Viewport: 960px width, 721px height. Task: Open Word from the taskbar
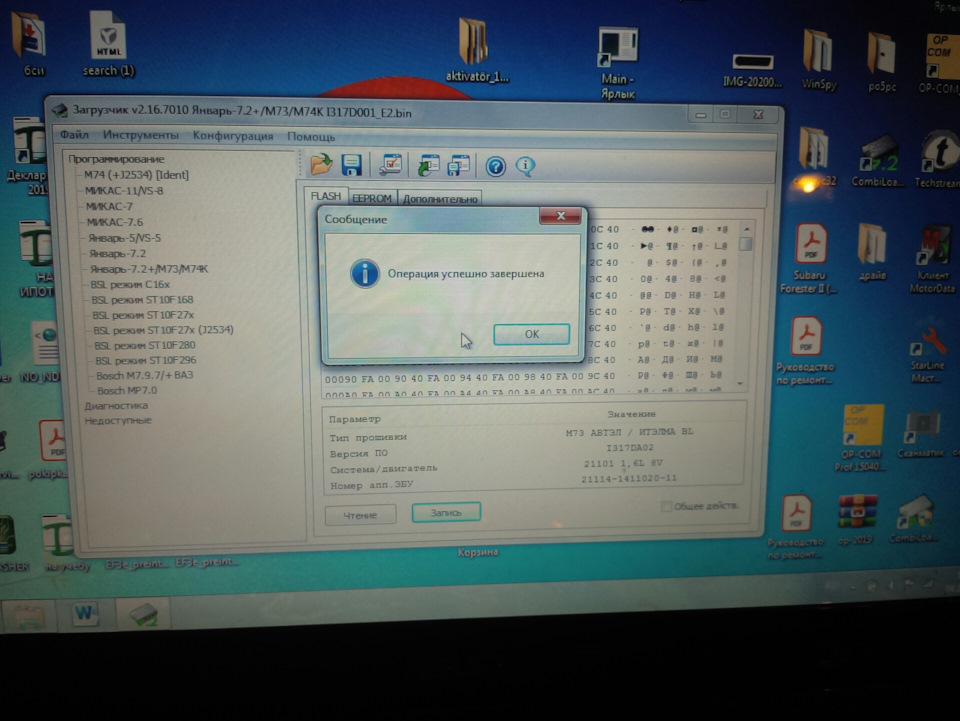click(x=85, y=613)
